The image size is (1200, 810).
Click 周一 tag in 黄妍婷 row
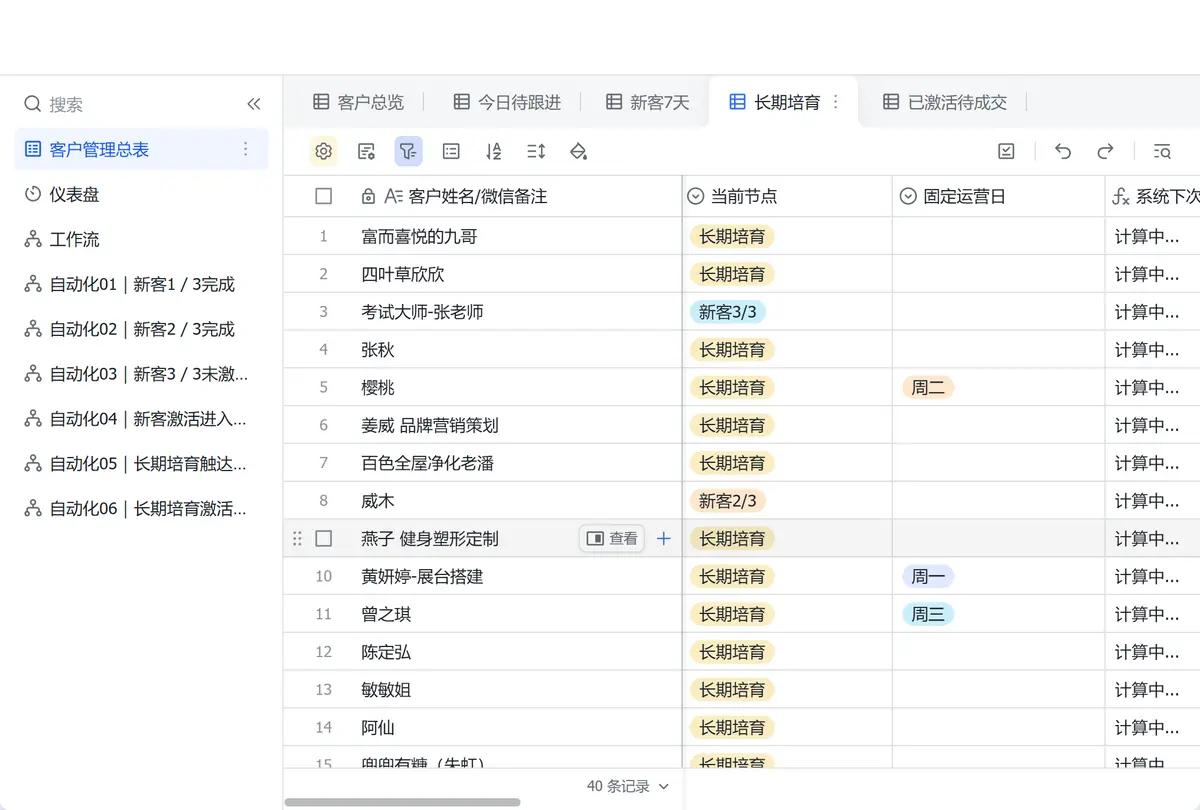tap(928, 577)
